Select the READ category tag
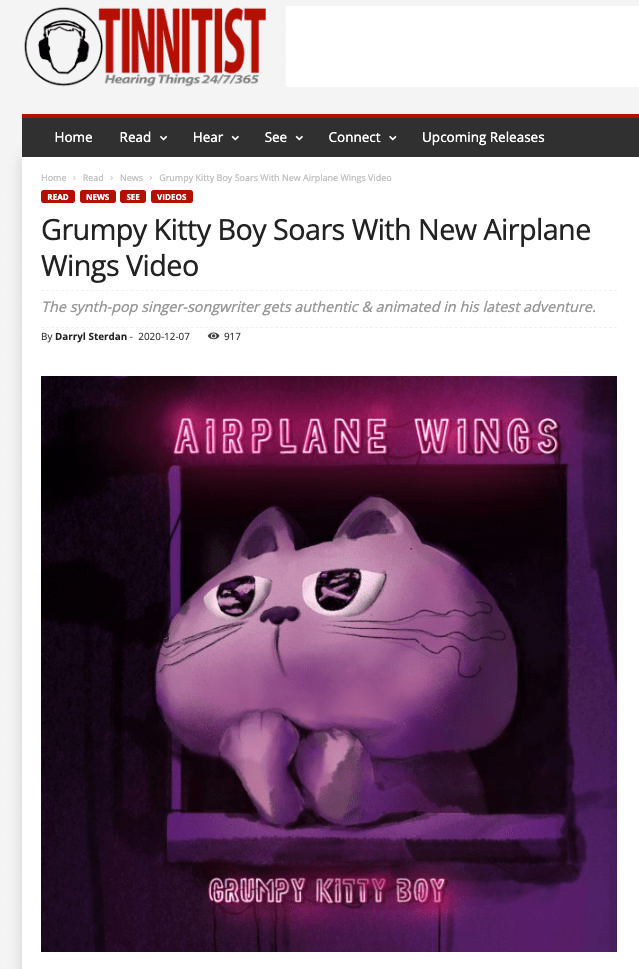This screenshot has height=969, width=639. [58, 197]
